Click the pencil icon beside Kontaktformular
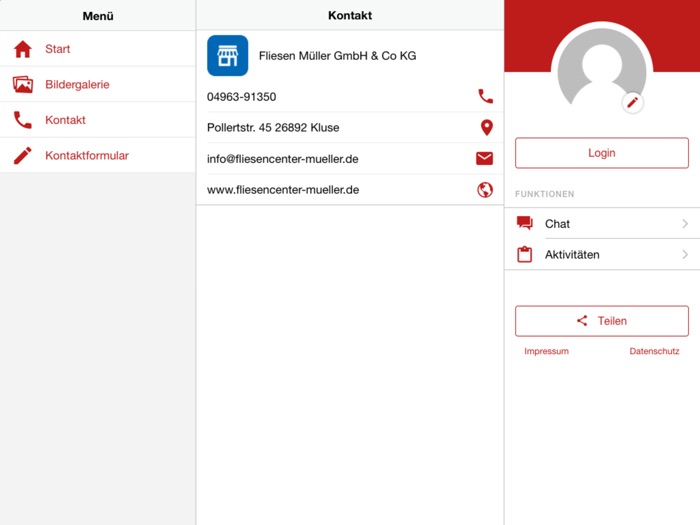Image resolution: width=700 pixels, height=525 pixels. tap(23, 155)
